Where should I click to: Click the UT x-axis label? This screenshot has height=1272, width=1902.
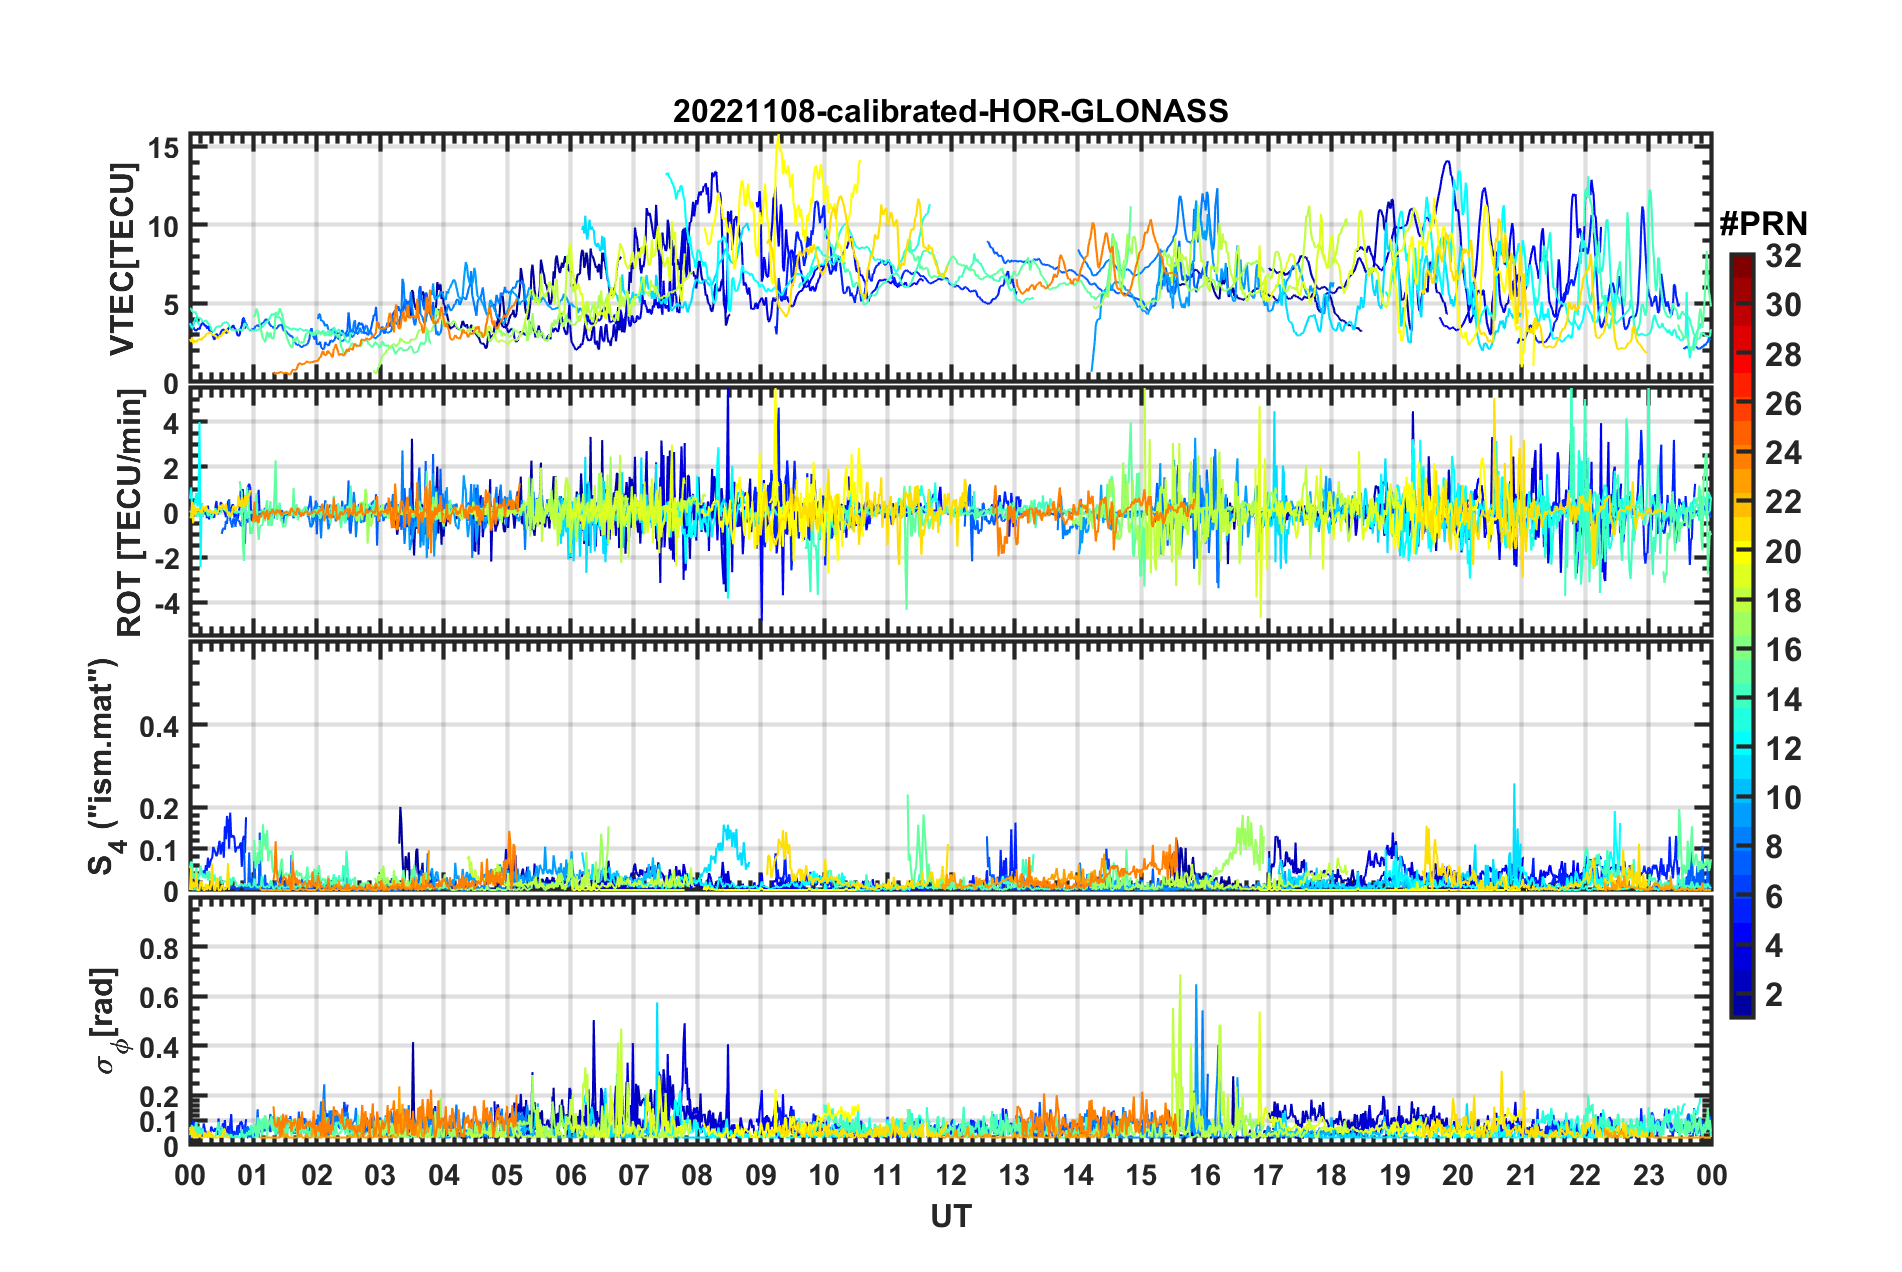coord(950,1216)
